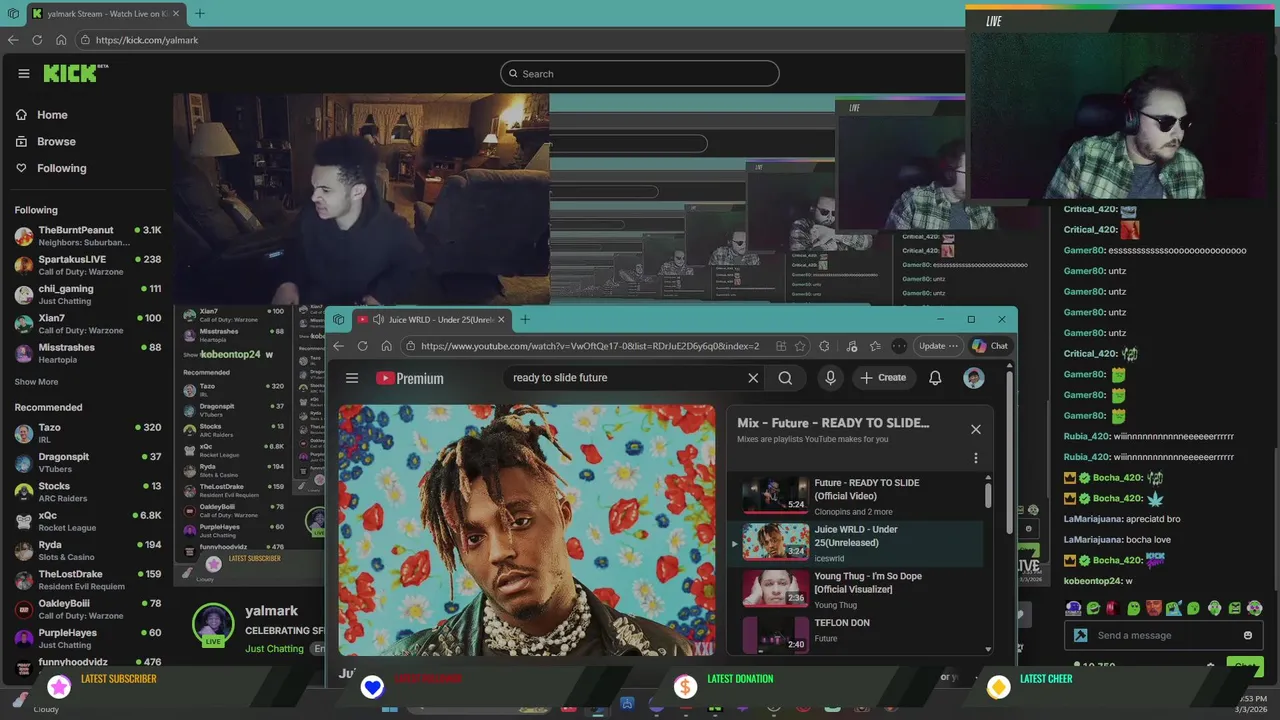Screen dimensions: 1280x720
Task: Click the Just Chatting category link
Action: coord(274,649)
